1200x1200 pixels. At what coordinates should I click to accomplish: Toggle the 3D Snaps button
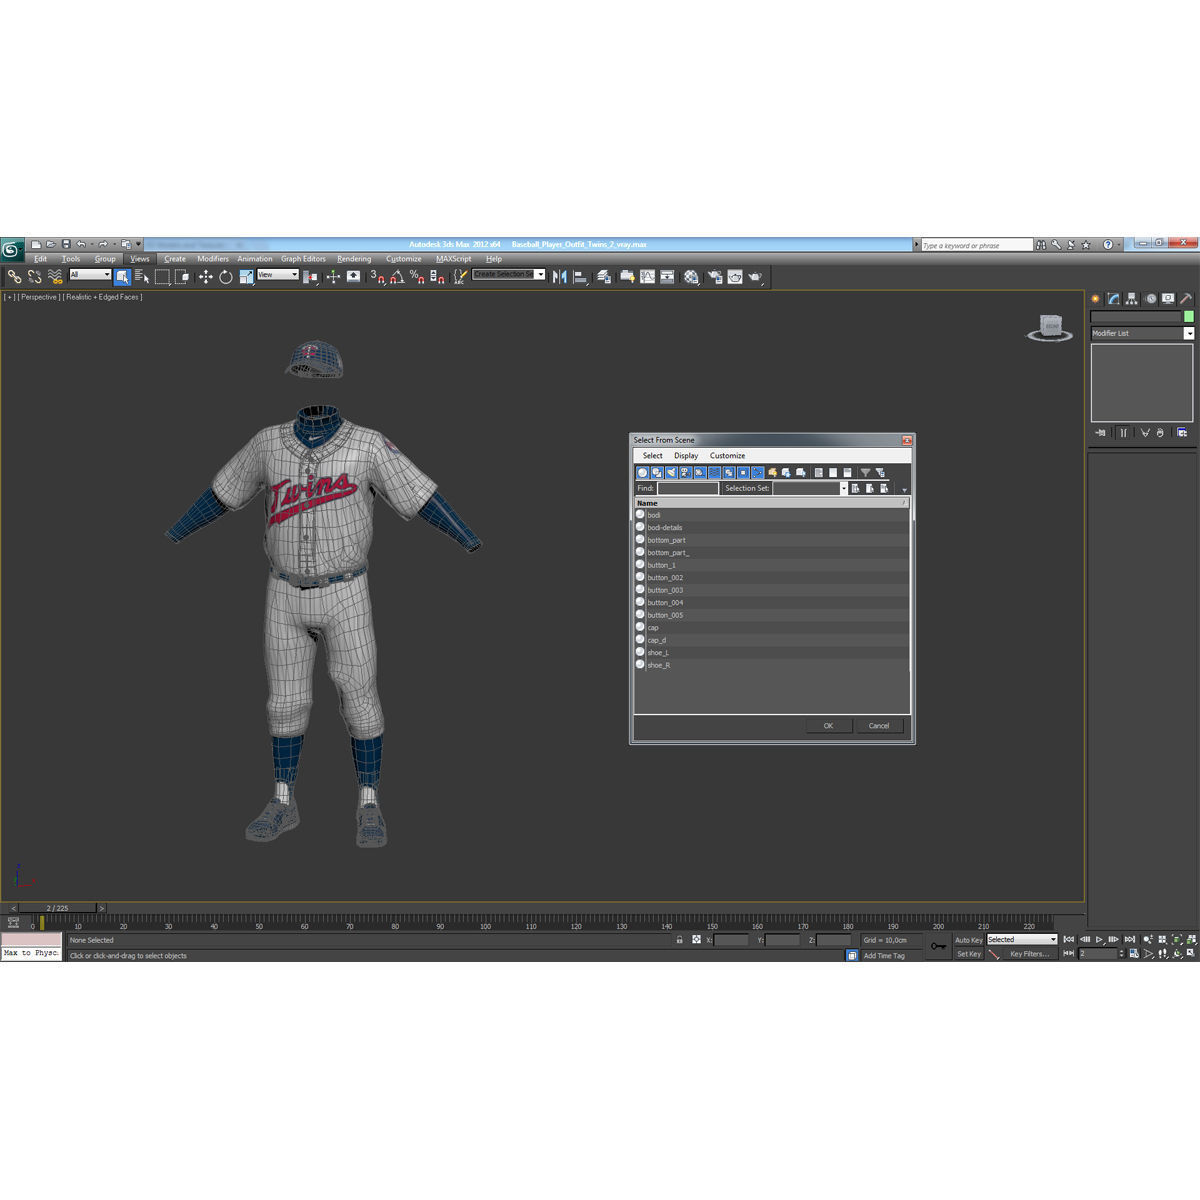pyautogui.click(x=377, y=277)
